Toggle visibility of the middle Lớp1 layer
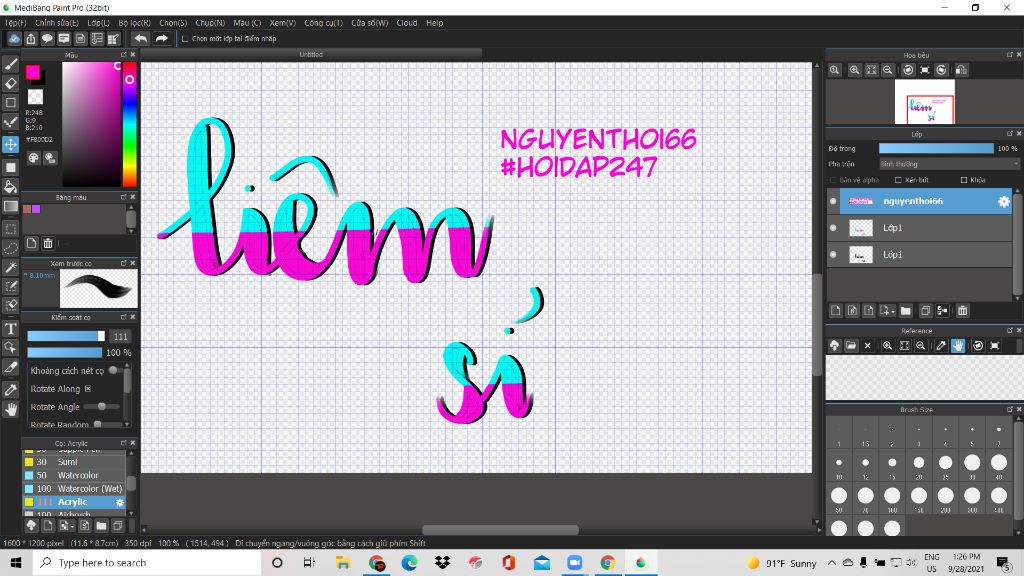 (833, 228)
